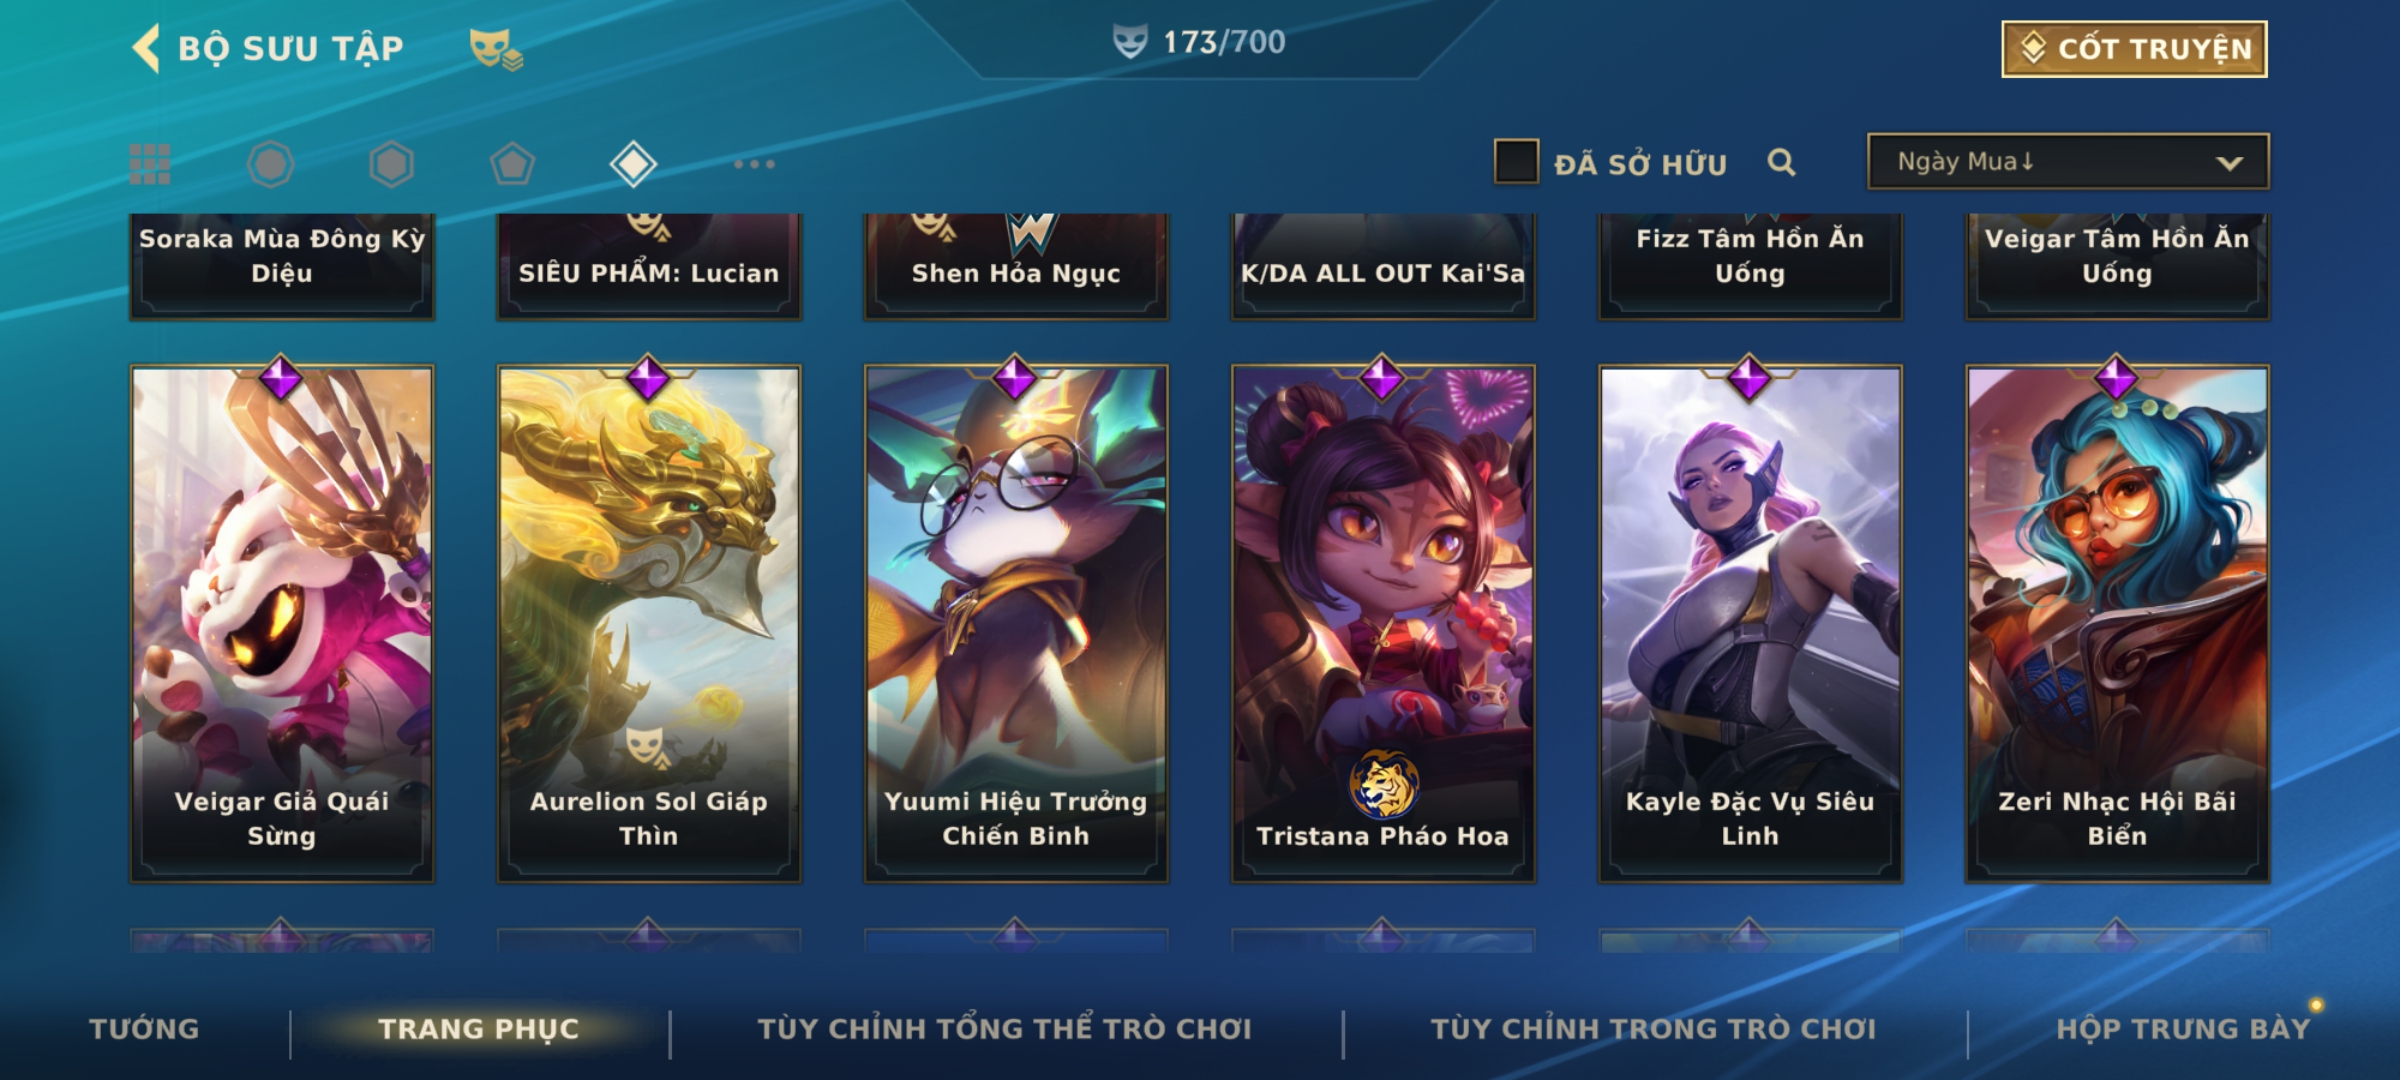Select the Tristana Pháo Hoa skin card
The image size is (2400, 1080).
[1383, 623]
